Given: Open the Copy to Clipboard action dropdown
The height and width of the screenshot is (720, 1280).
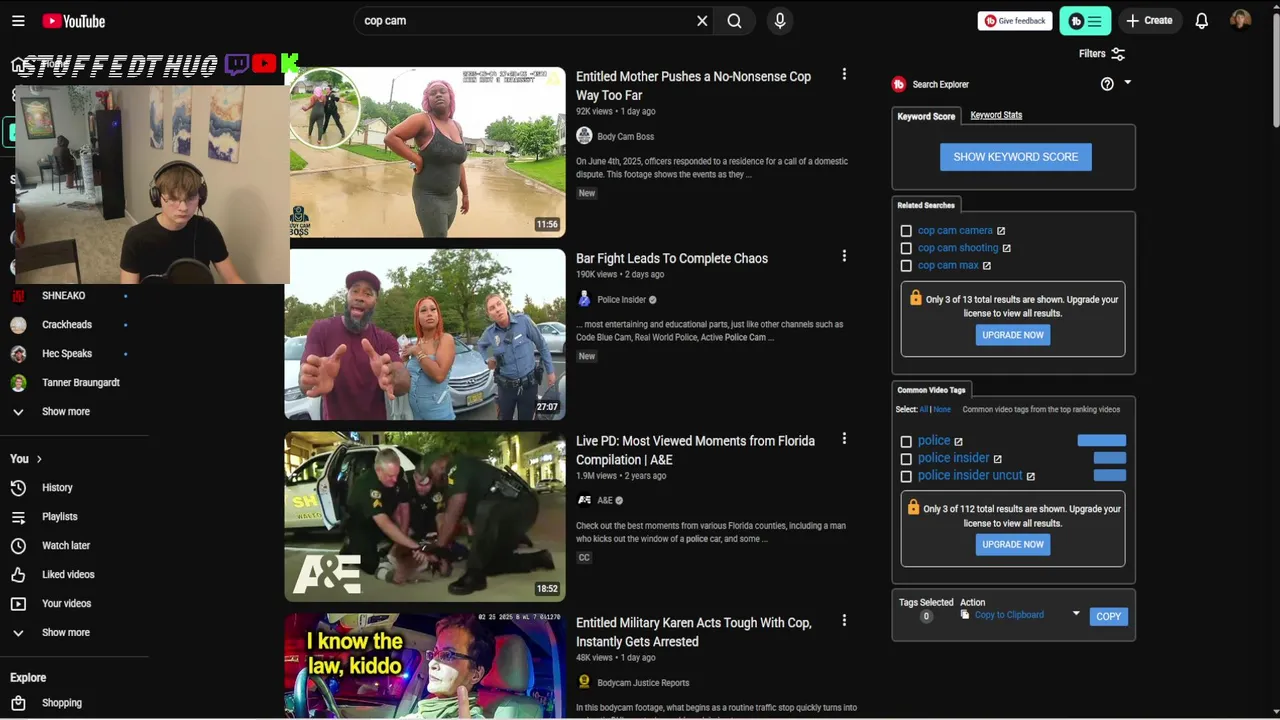Looking at the screenshot, I should 1076,614.
